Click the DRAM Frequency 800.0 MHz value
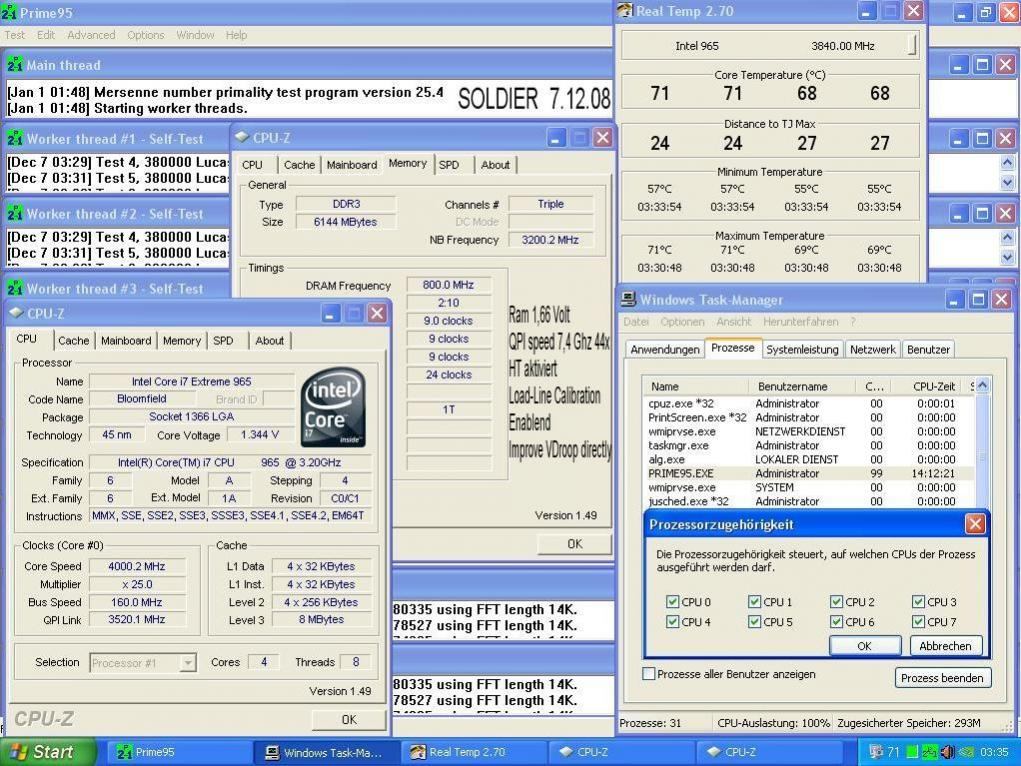Image resolution: width=1021 pixels, height=766 pixels. 448,285
